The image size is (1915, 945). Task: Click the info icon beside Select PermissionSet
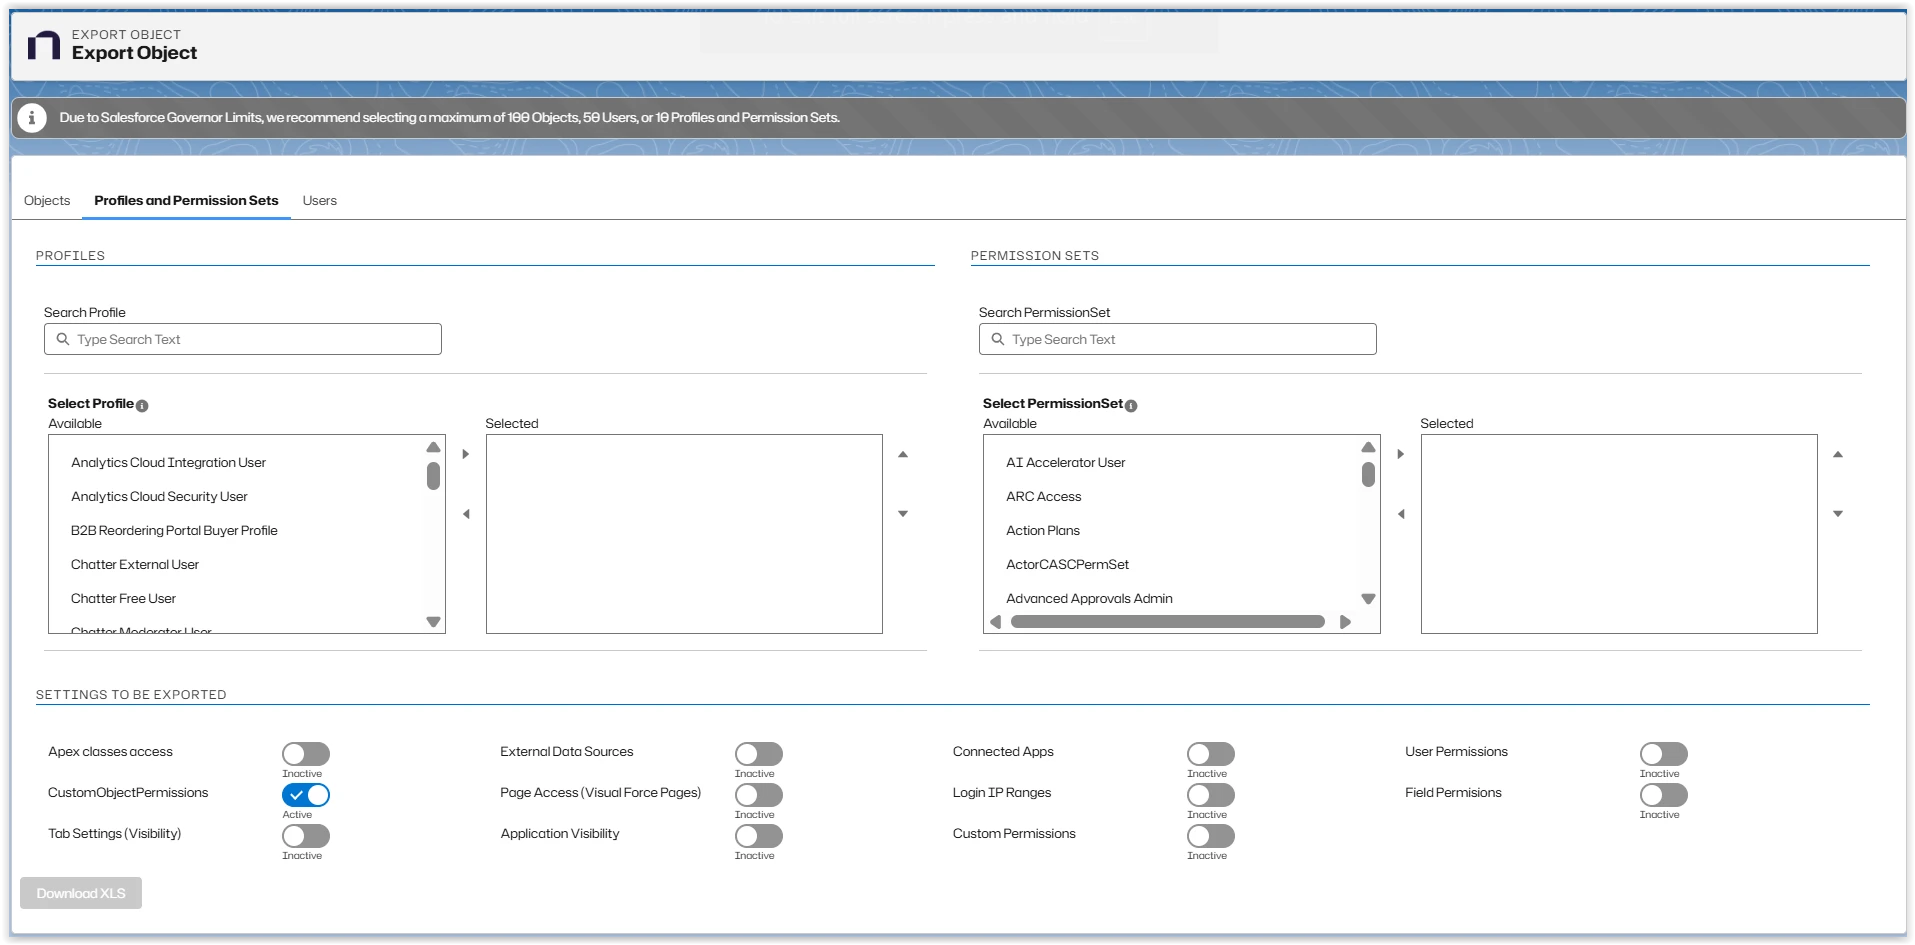1131,405
